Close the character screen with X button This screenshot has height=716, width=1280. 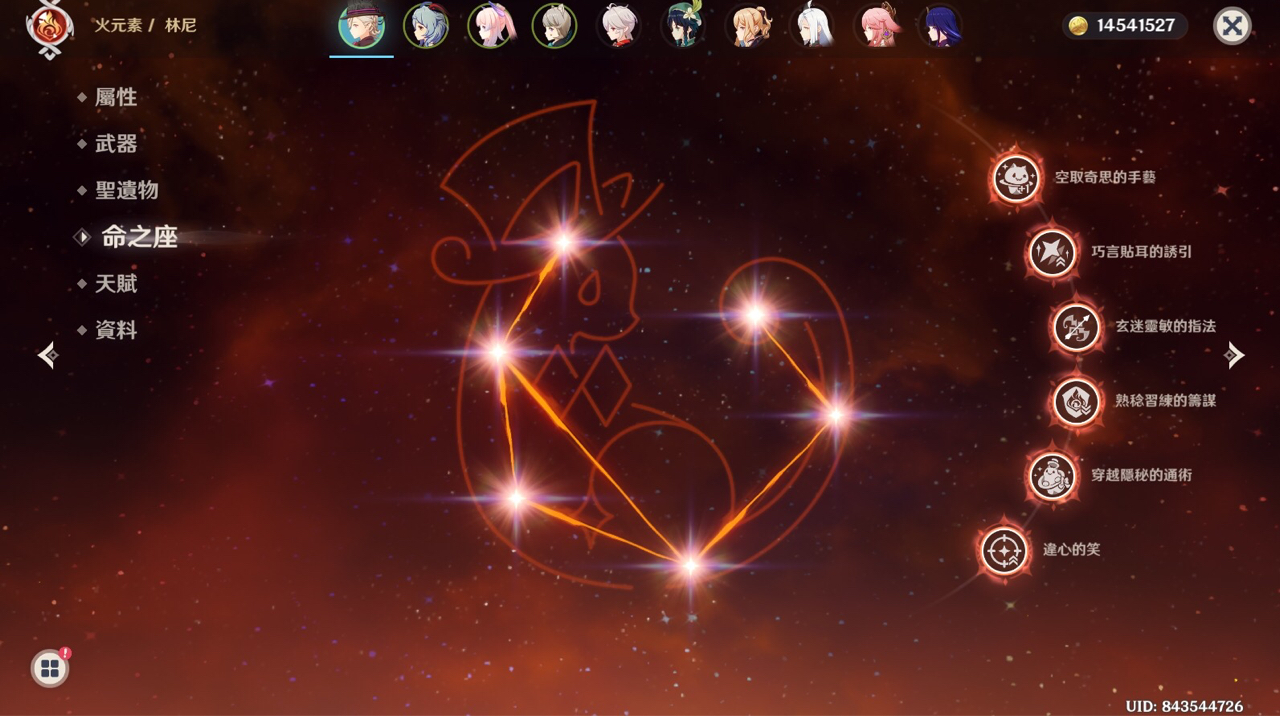coord(1232,26)
